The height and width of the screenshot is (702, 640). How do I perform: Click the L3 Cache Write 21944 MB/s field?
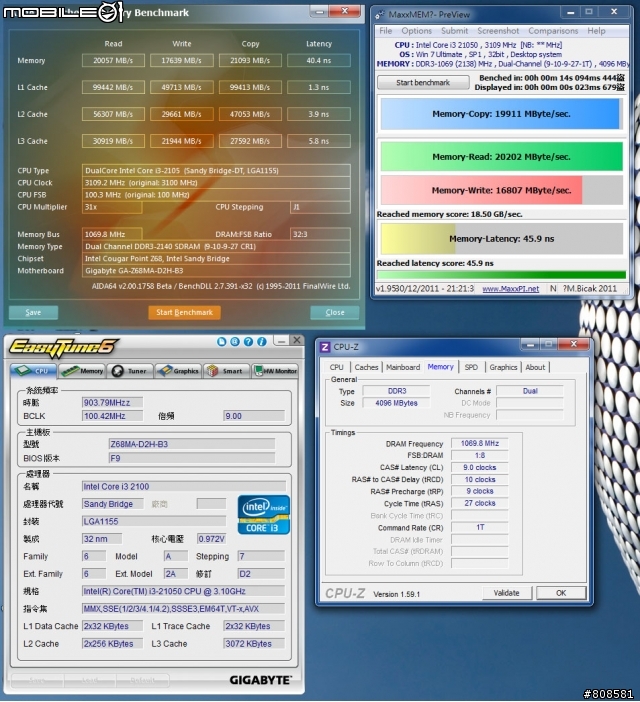coord(181,141)
